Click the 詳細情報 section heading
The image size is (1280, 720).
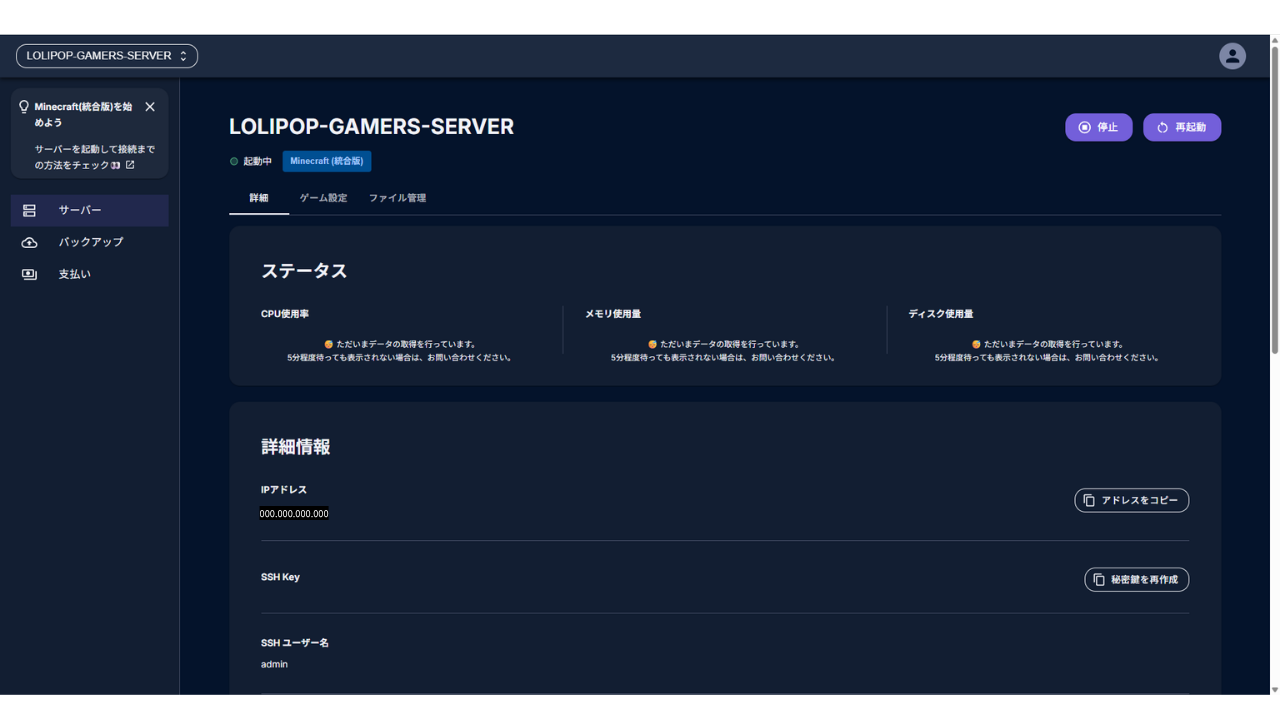click(x=296, y=447)
